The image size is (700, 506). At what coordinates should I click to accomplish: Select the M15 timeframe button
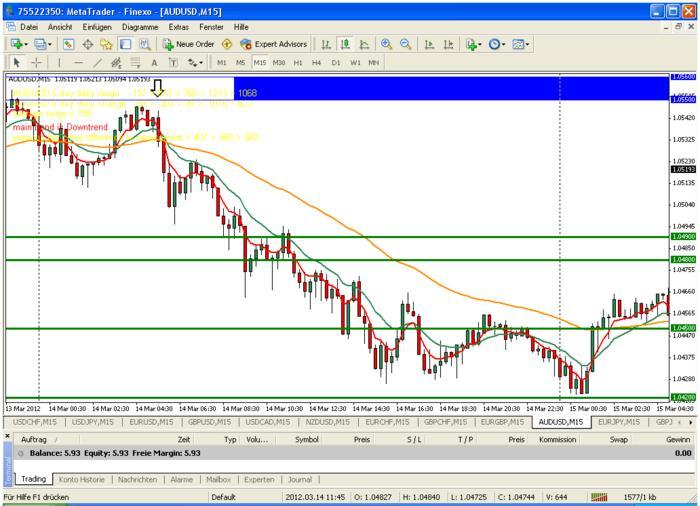[x=259, y=63]
